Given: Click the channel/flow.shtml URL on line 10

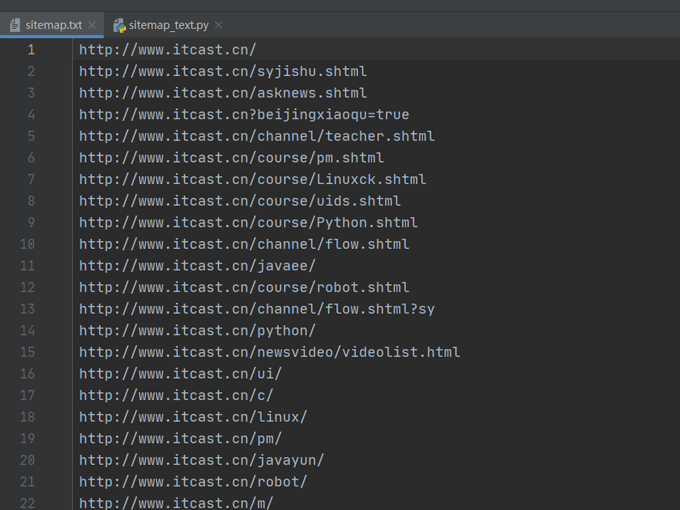Looking at the screenshot, I should click(244, 245).
